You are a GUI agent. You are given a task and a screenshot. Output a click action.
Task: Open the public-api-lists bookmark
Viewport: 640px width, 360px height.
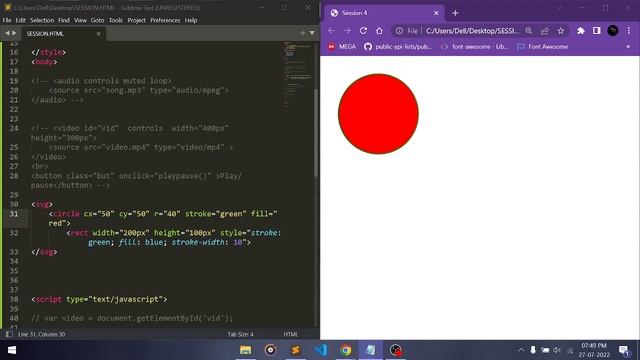tap(398, 47)
